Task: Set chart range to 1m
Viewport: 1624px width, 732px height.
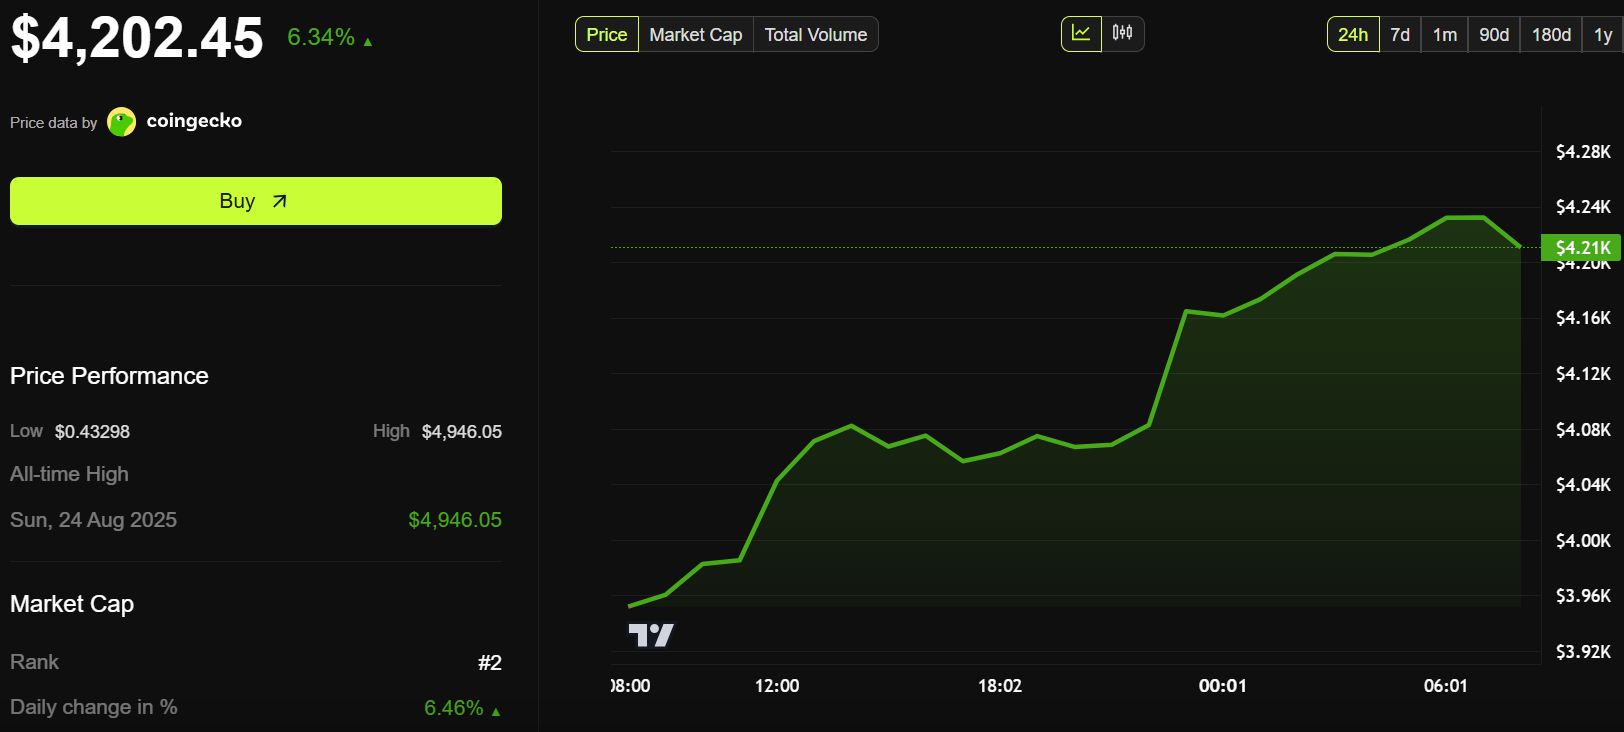Action: click(1445, 34)
